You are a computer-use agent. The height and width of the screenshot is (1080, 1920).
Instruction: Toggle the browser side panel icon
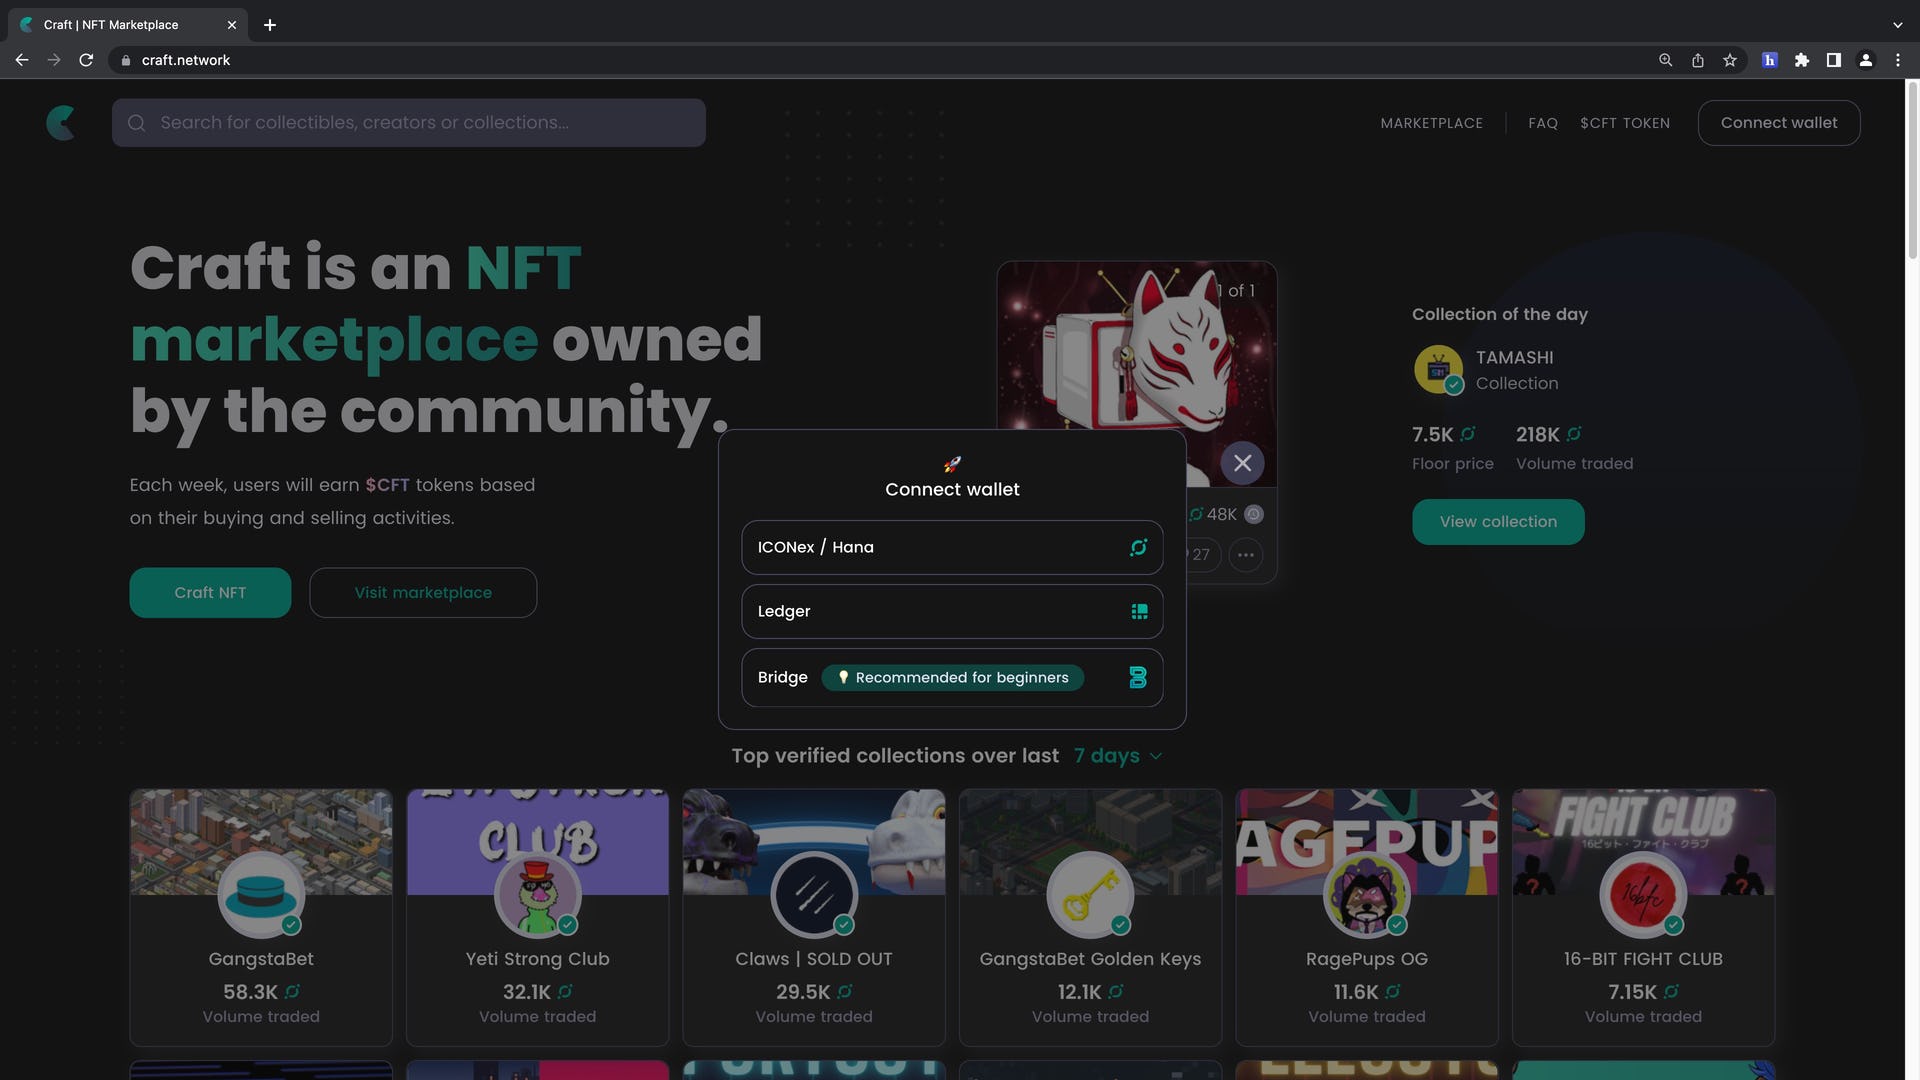1834,60
